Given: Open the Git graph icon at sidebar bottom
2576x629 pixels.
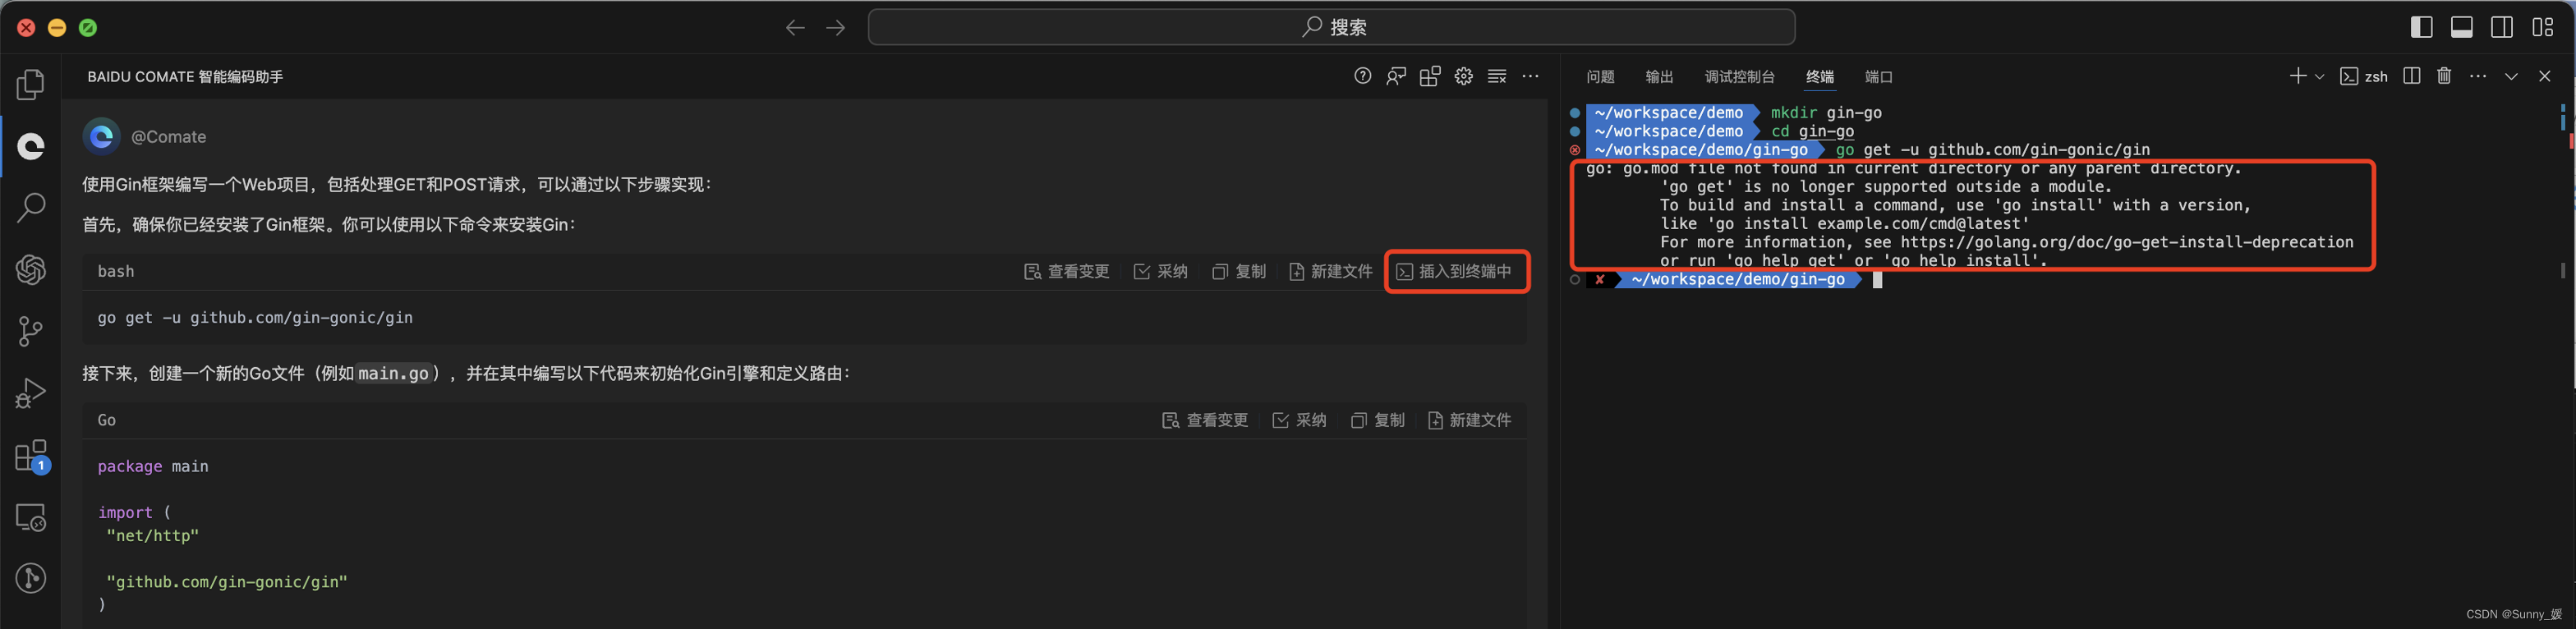Looking at the screenshot, I should coord(31,578).
